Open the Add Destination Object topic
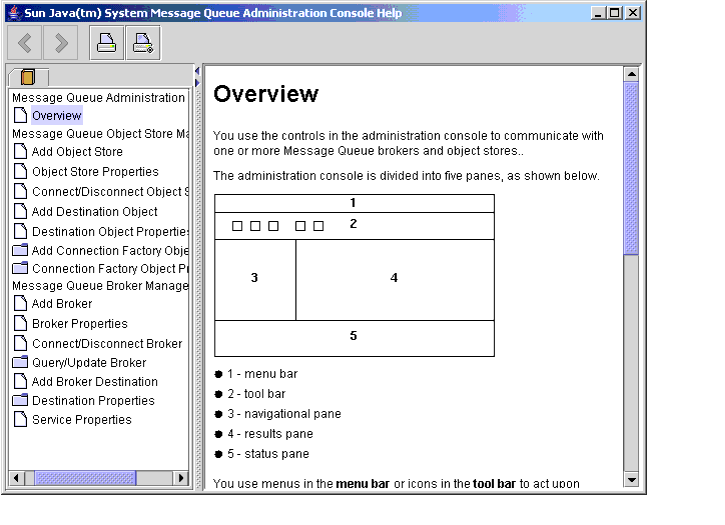Screen dimensions: 725x525 [95, 211]
